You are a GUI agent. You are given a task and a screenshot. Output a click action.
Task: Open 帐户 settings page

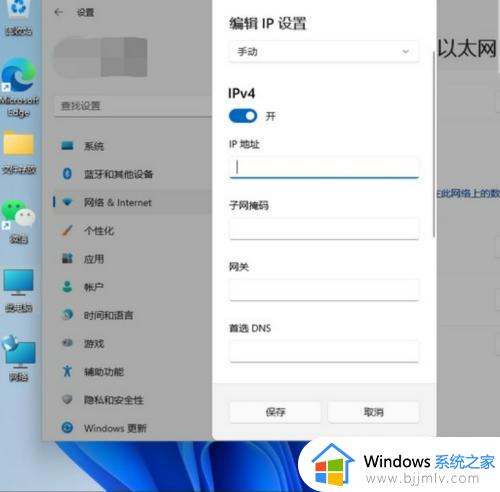pyautogui.click(x=132, y=287)
